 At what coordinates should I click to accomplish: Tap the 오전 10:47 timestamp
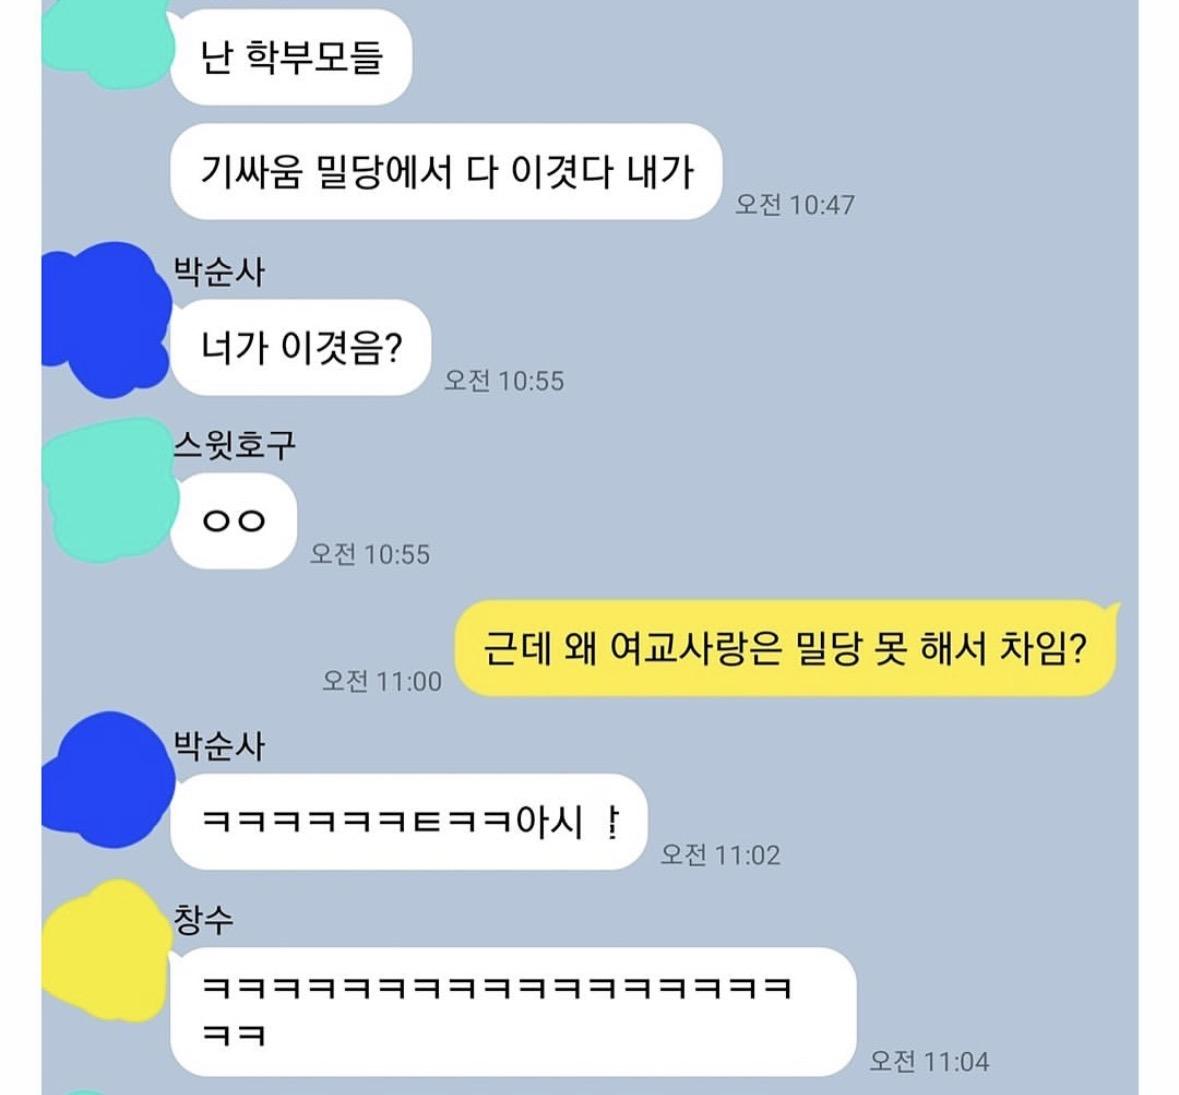[795, 205]
